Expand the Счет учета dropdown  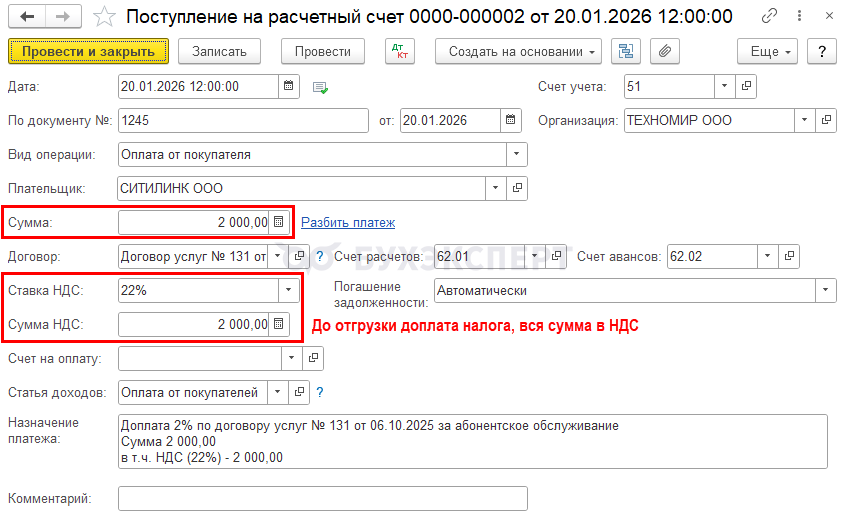click(725, 86)
